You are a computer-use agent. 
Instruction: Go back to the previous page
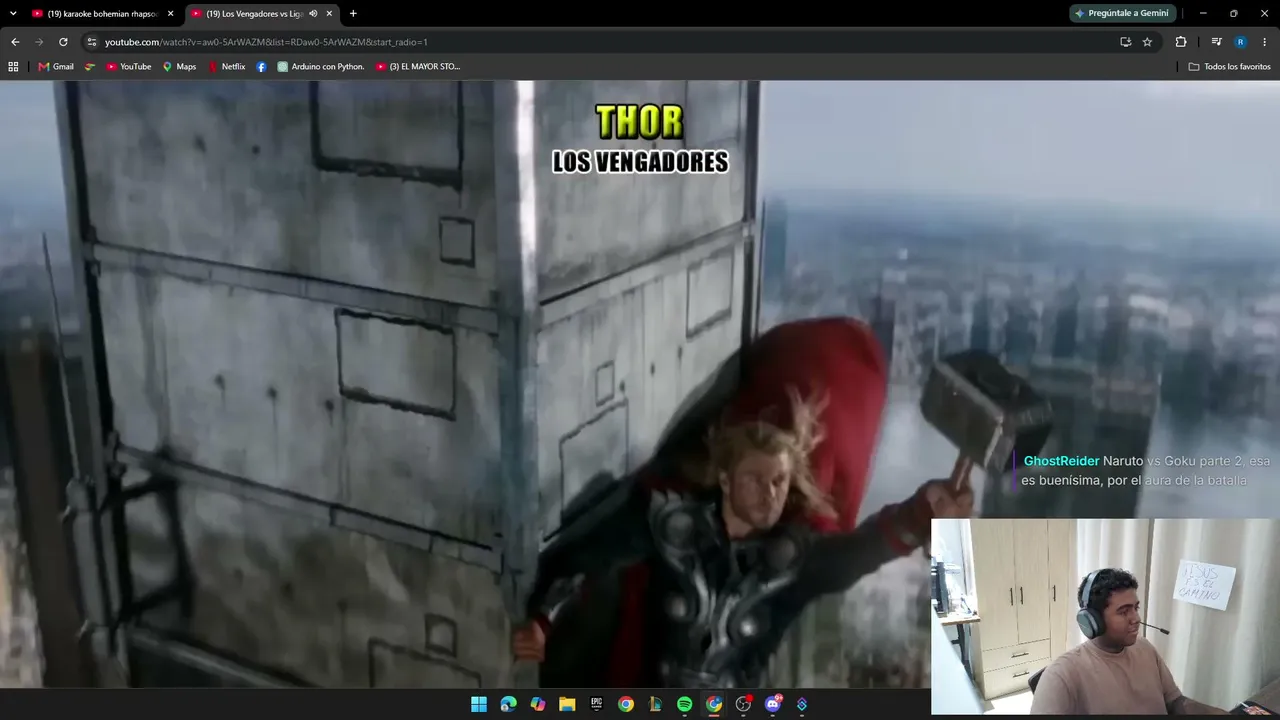pyautogui.click(x=15, y=42)
